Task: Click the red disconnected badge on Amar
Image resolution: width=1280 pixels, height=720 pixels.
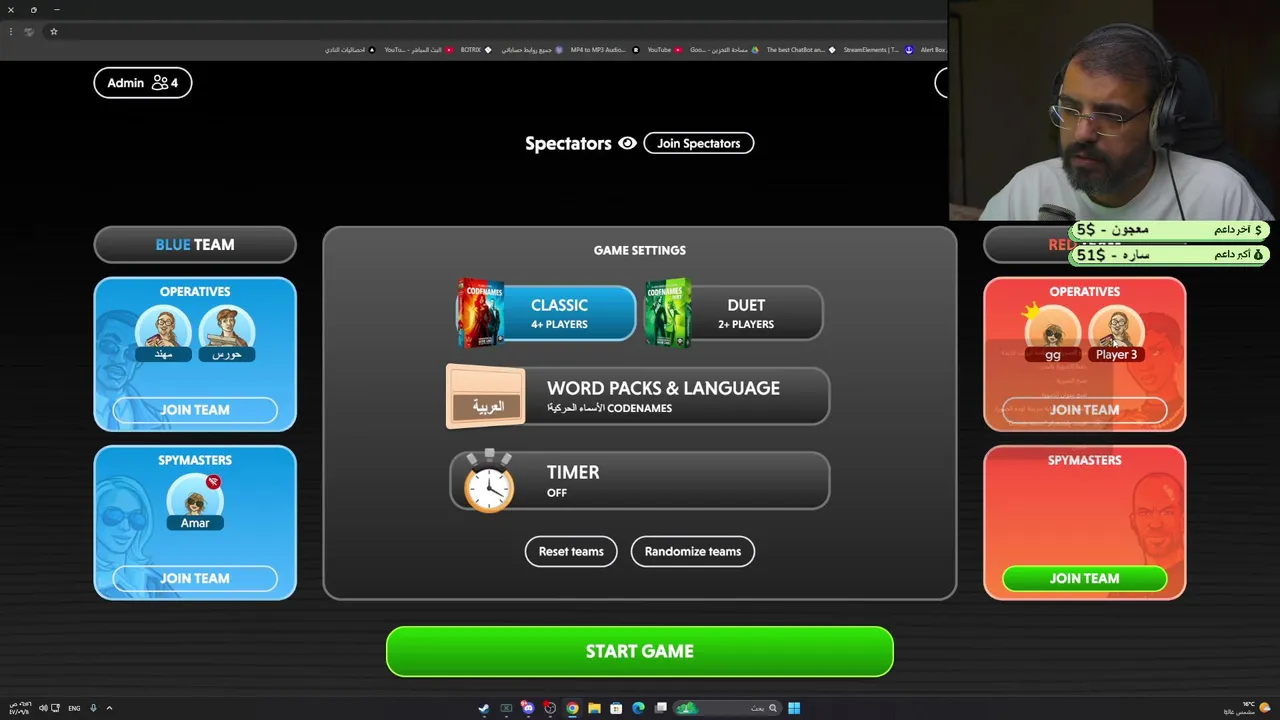Action: pyautogui.click(x=213, y=482)
